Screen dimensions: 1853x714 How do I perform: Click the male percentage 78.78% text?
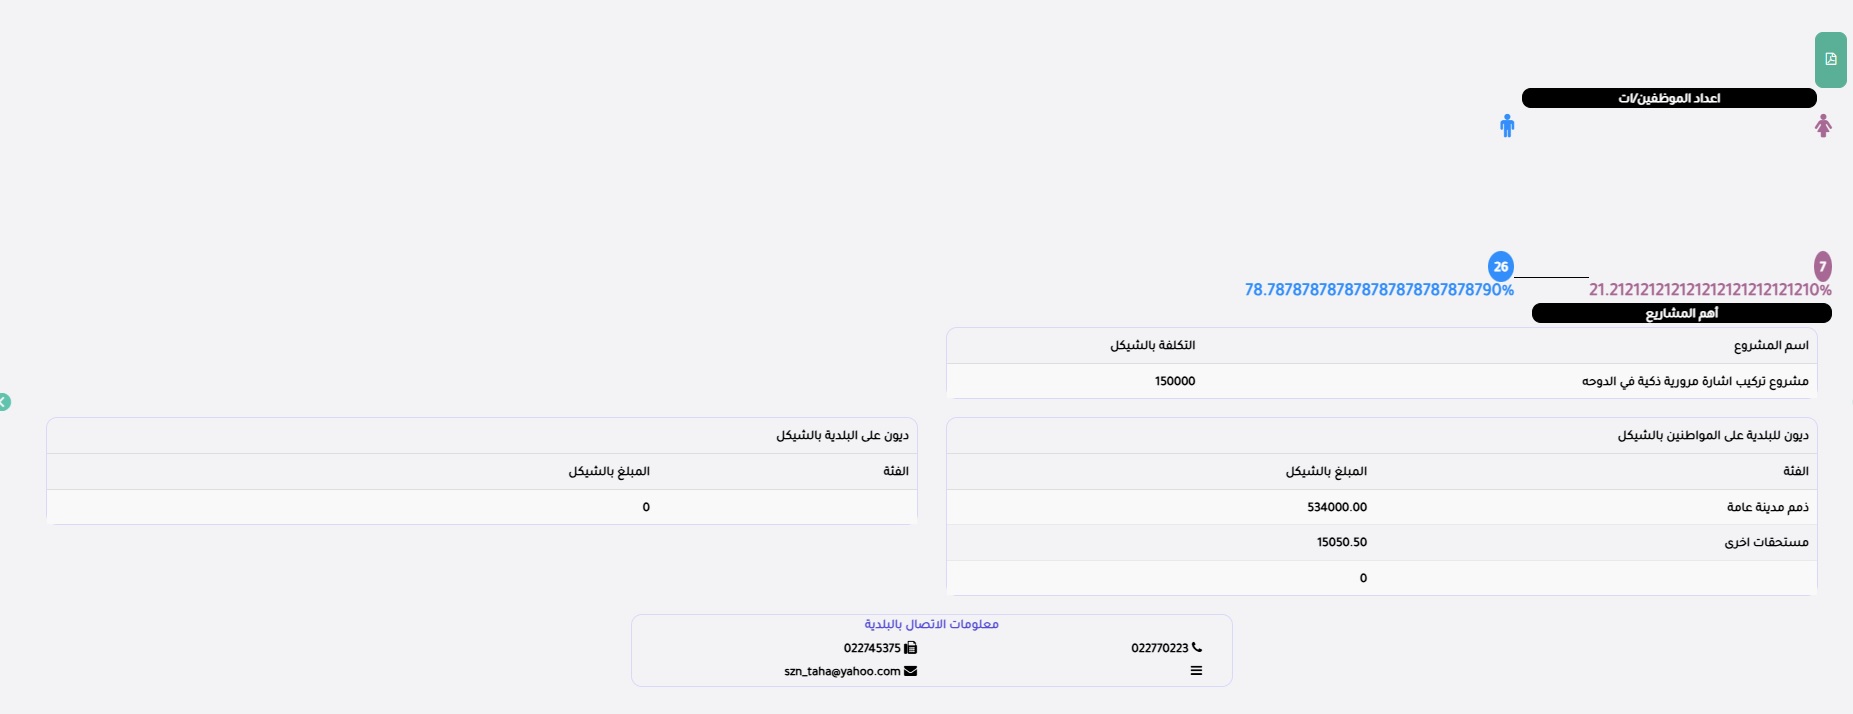click(1379, 290)
